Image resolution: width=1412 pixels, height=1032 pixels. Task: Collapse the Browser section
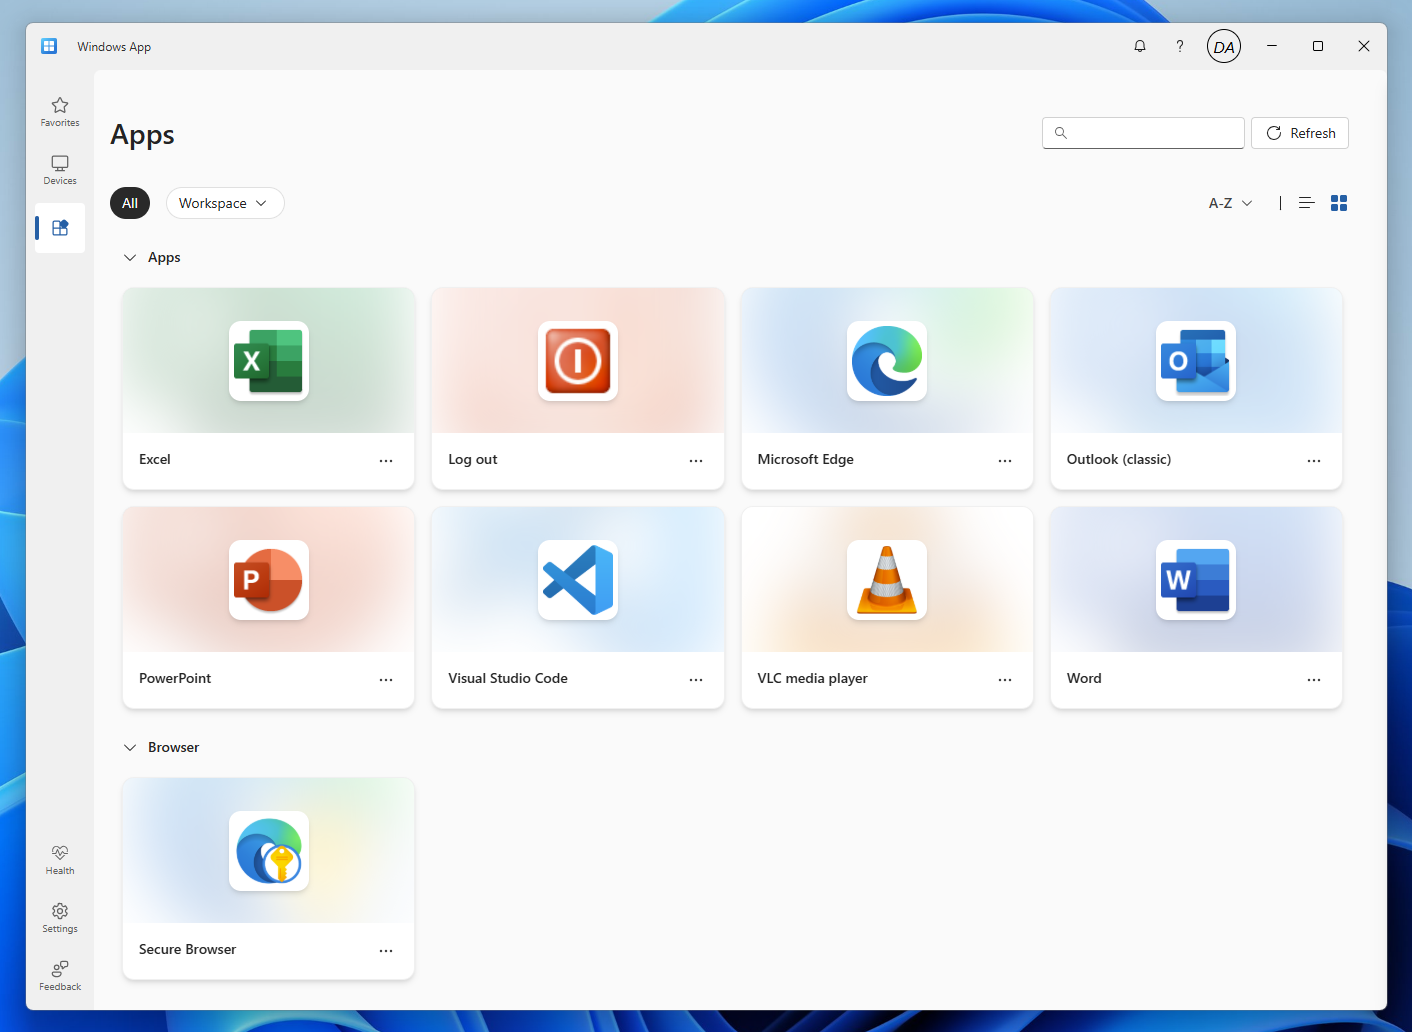point(129,747)
